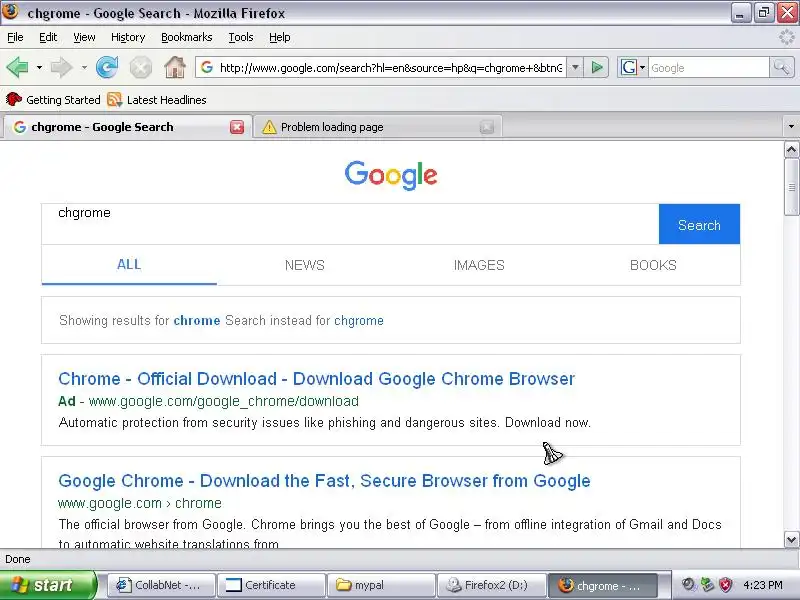Open the list all tabs dropdown

click(791, 127)
